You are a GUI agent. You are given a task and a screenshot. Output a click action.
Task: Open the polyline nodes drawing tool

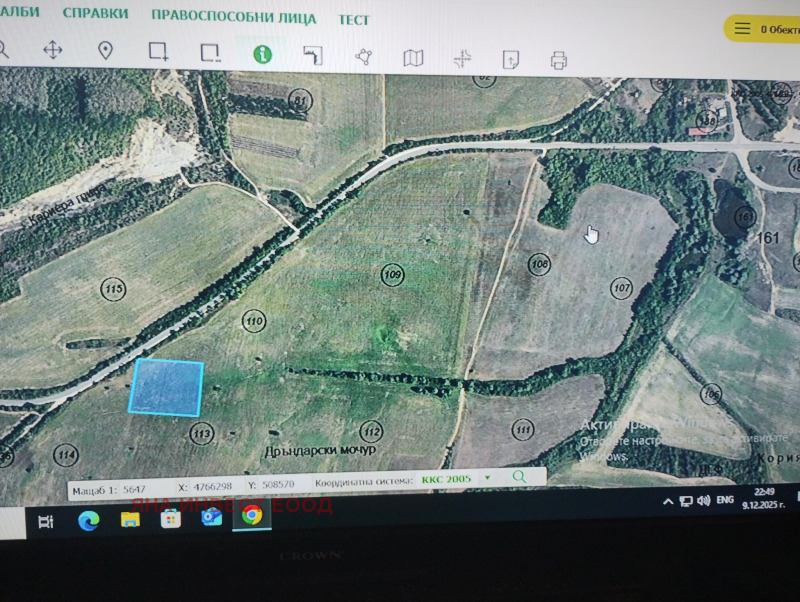[363, 57]
